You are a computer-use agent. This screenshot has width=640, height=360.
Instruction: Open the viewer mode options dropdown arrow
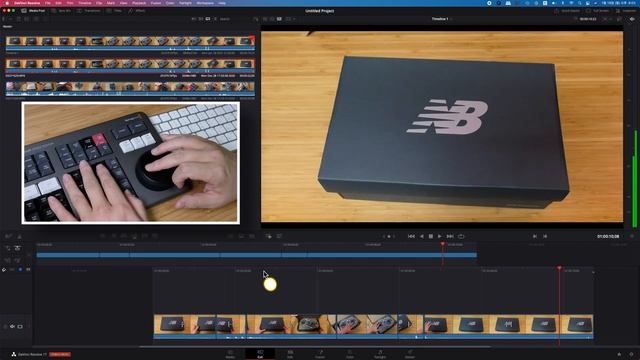(x=294, y=19)
